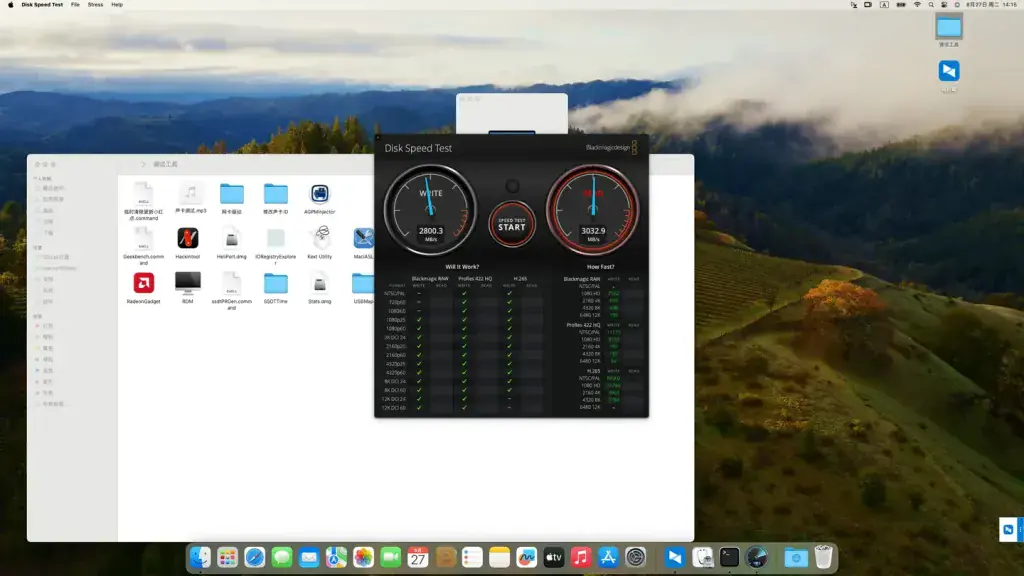Open Terminal from the Dock
The width and height of the screenshot is (1024, 576).
point(729,557)
